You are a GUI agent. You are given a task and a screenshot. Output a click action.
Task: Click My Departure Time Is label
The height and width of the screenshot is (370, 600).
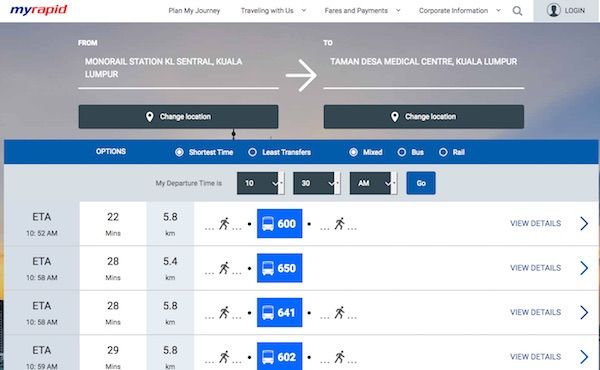tap(189, 183)
